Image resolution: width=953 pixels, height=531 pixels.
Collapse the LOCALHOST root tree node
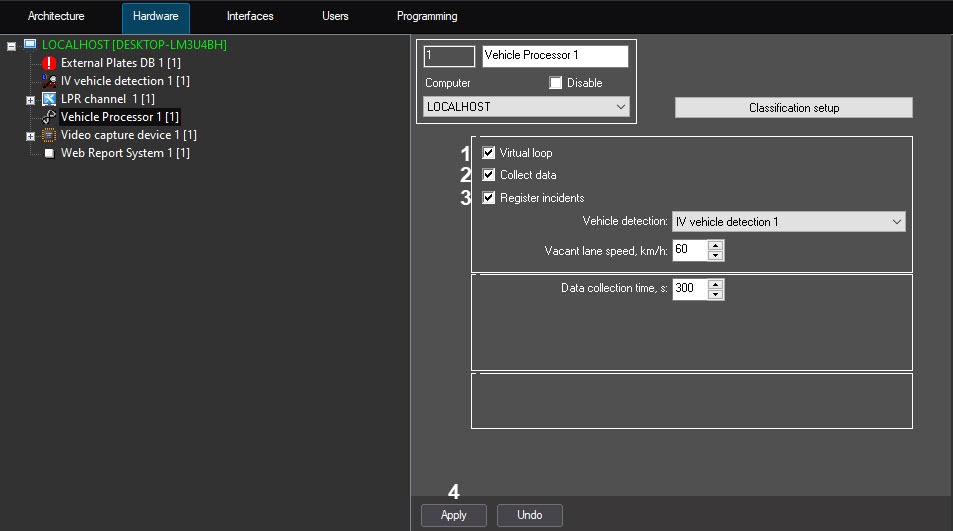[x=12, y=46]
